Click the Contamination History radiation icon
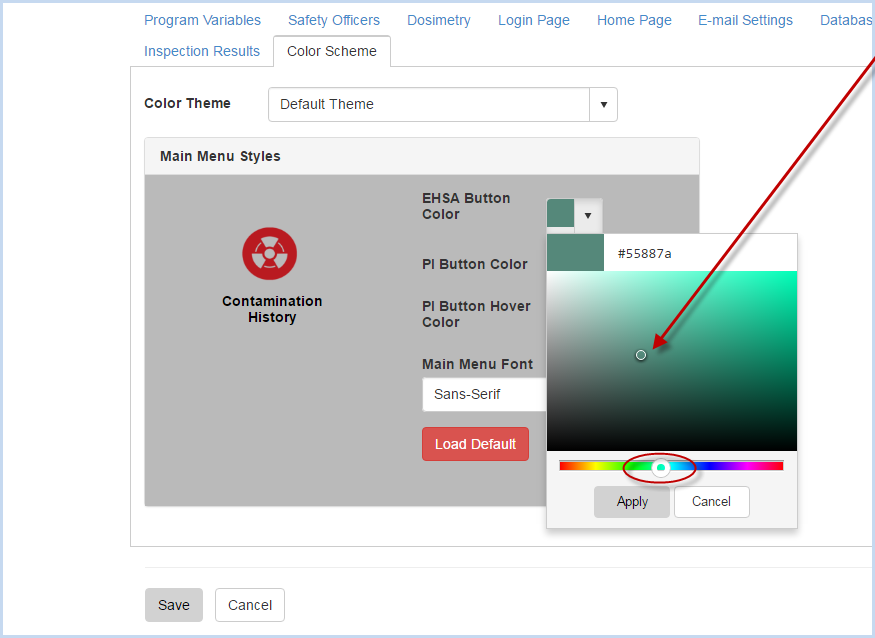This screenshot has width=875, height=638. click(x=270, y=253)
